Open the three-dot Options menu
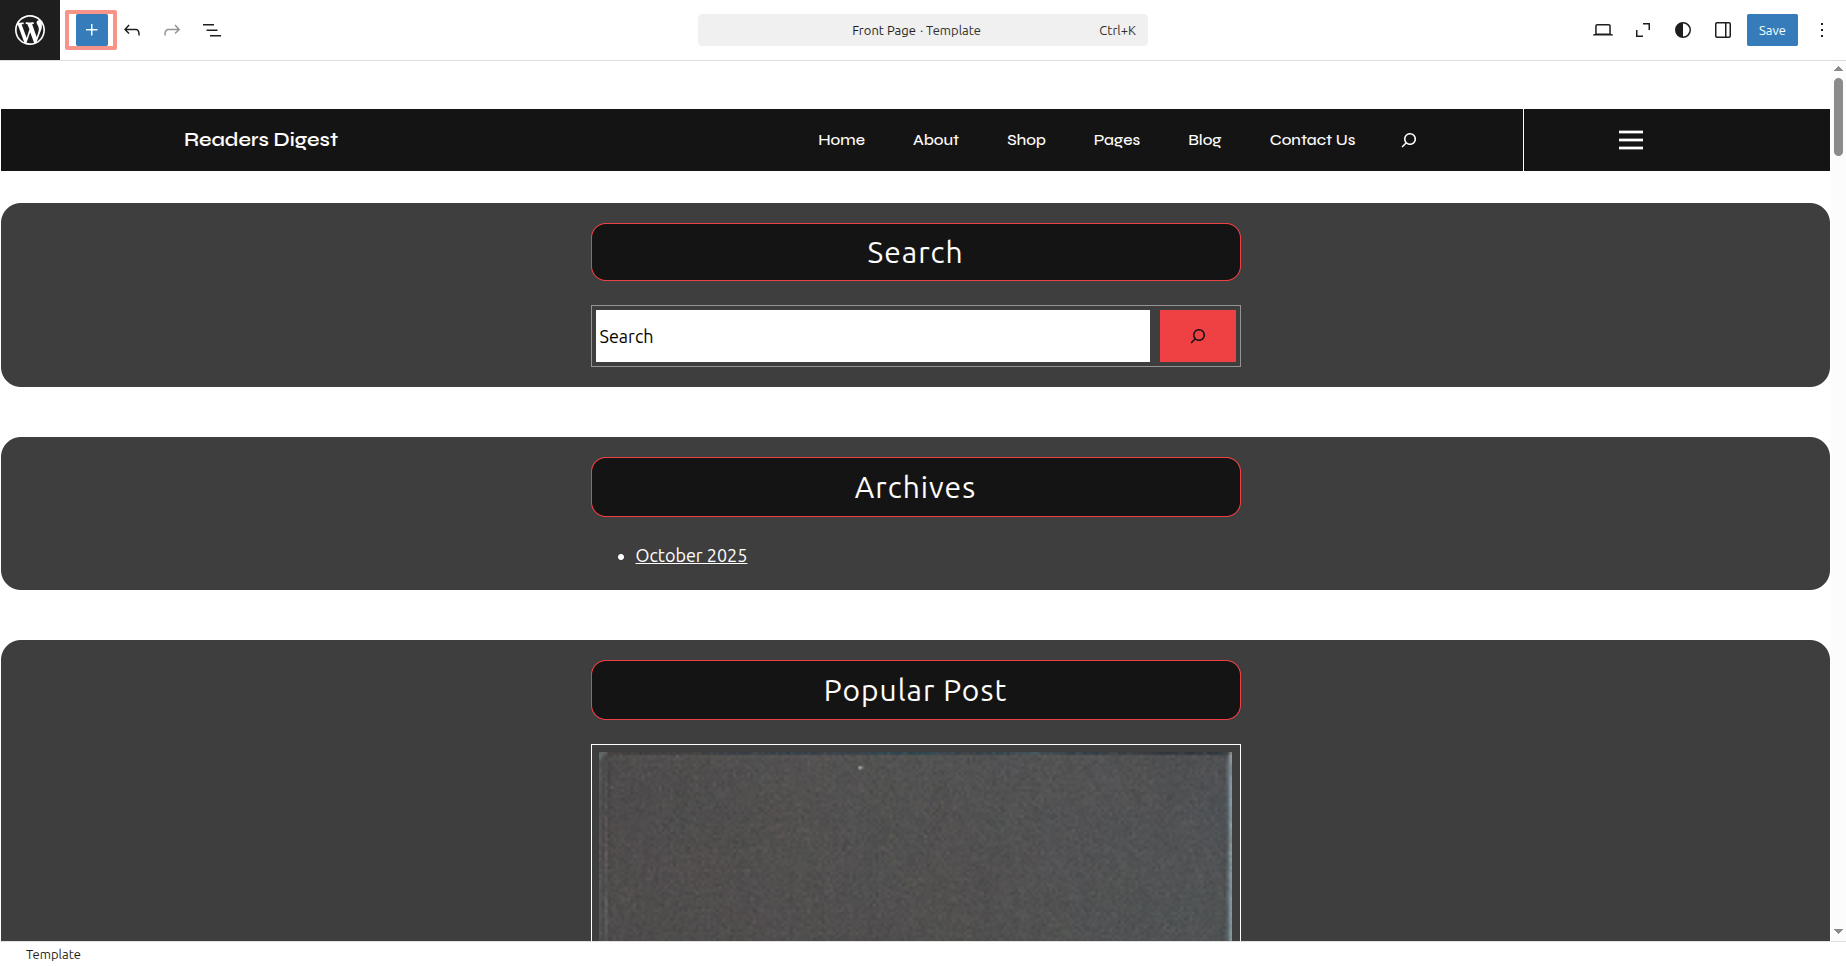1846x966 pixels. [x=1822, y=30]
